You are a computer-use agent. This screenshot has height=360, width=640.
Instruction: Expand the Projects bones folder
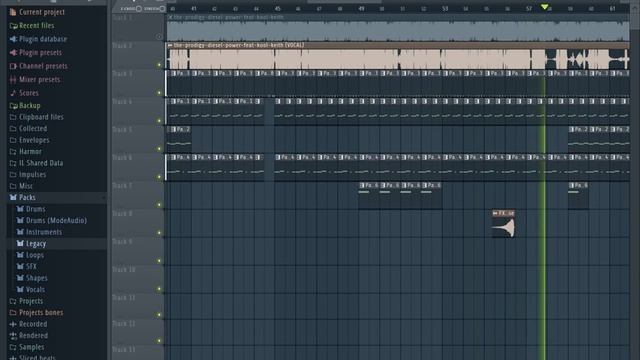pyautogui.click(x=13, y=313)
